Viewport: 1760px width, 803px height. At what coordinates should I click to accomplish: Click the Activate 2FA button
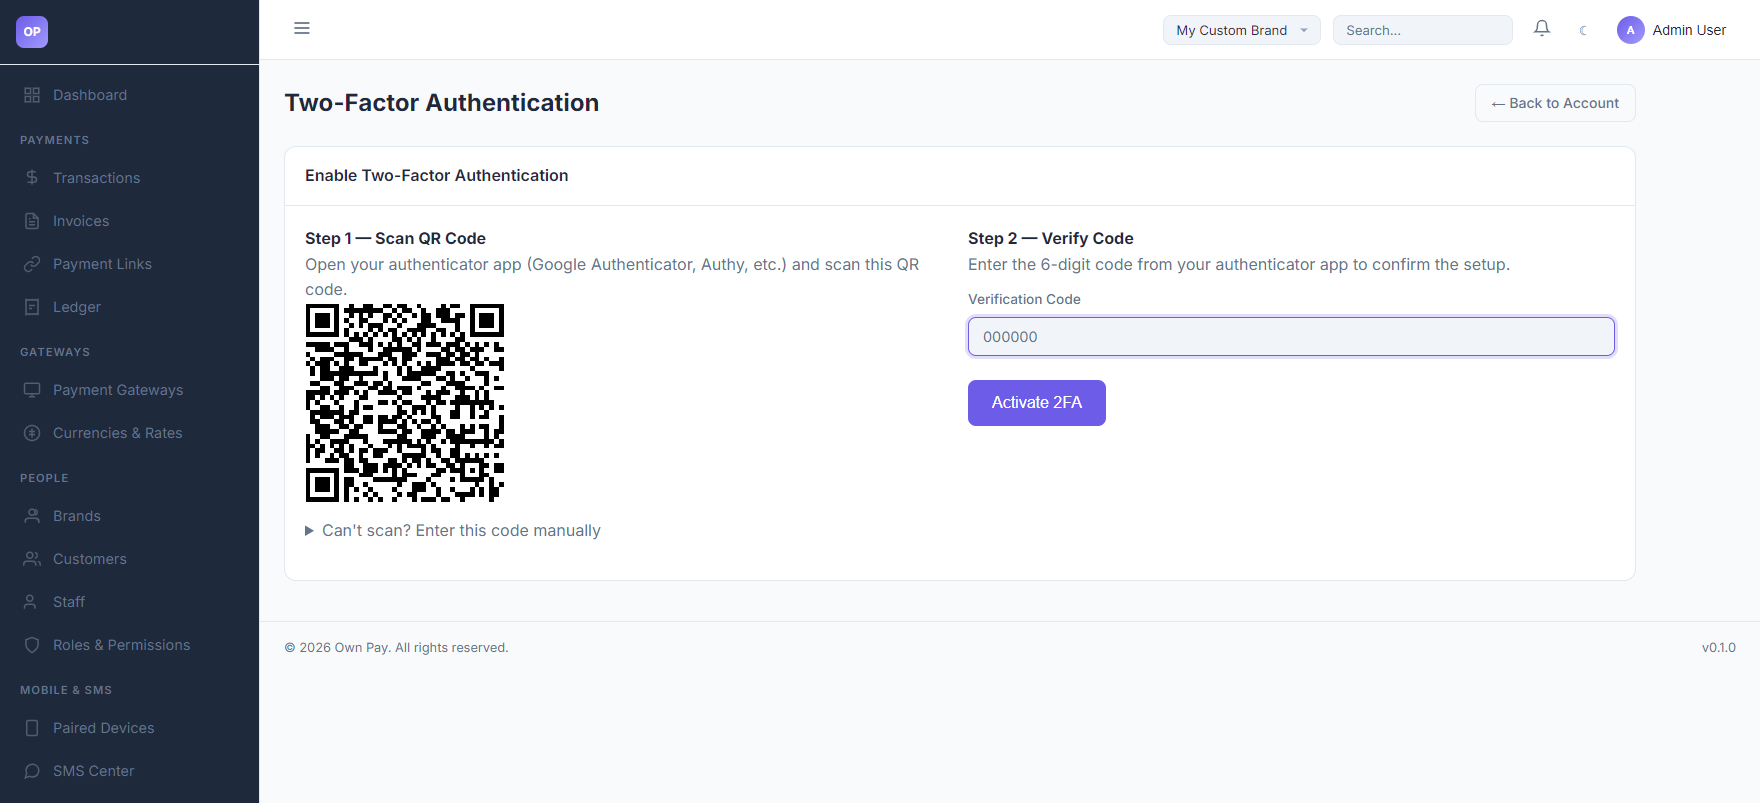(1037, 403)
